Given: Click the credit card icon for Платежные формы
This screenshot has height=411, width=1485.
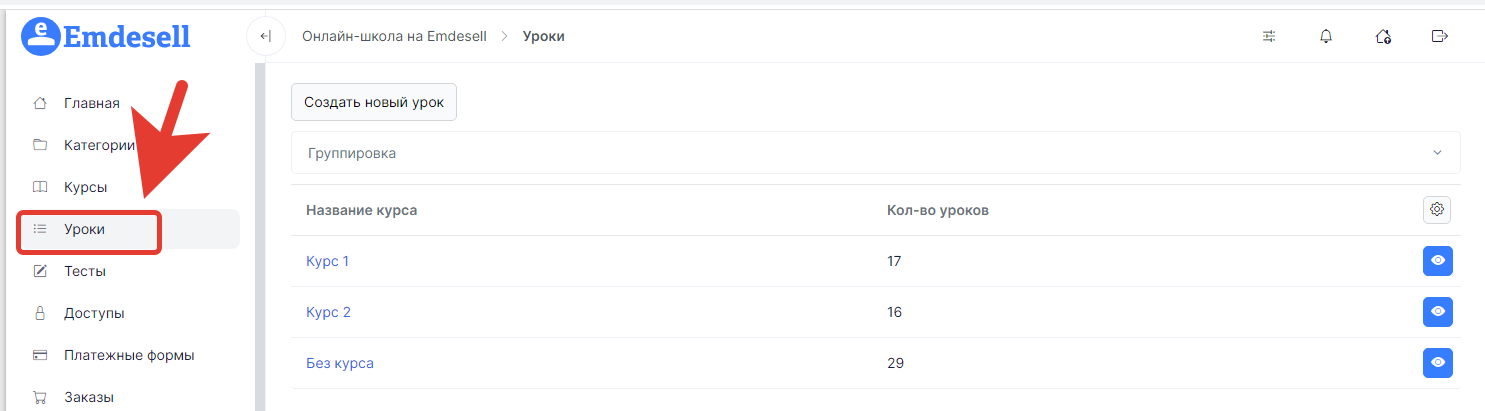Looking at the screenshot, I should (x=40, y=355).
